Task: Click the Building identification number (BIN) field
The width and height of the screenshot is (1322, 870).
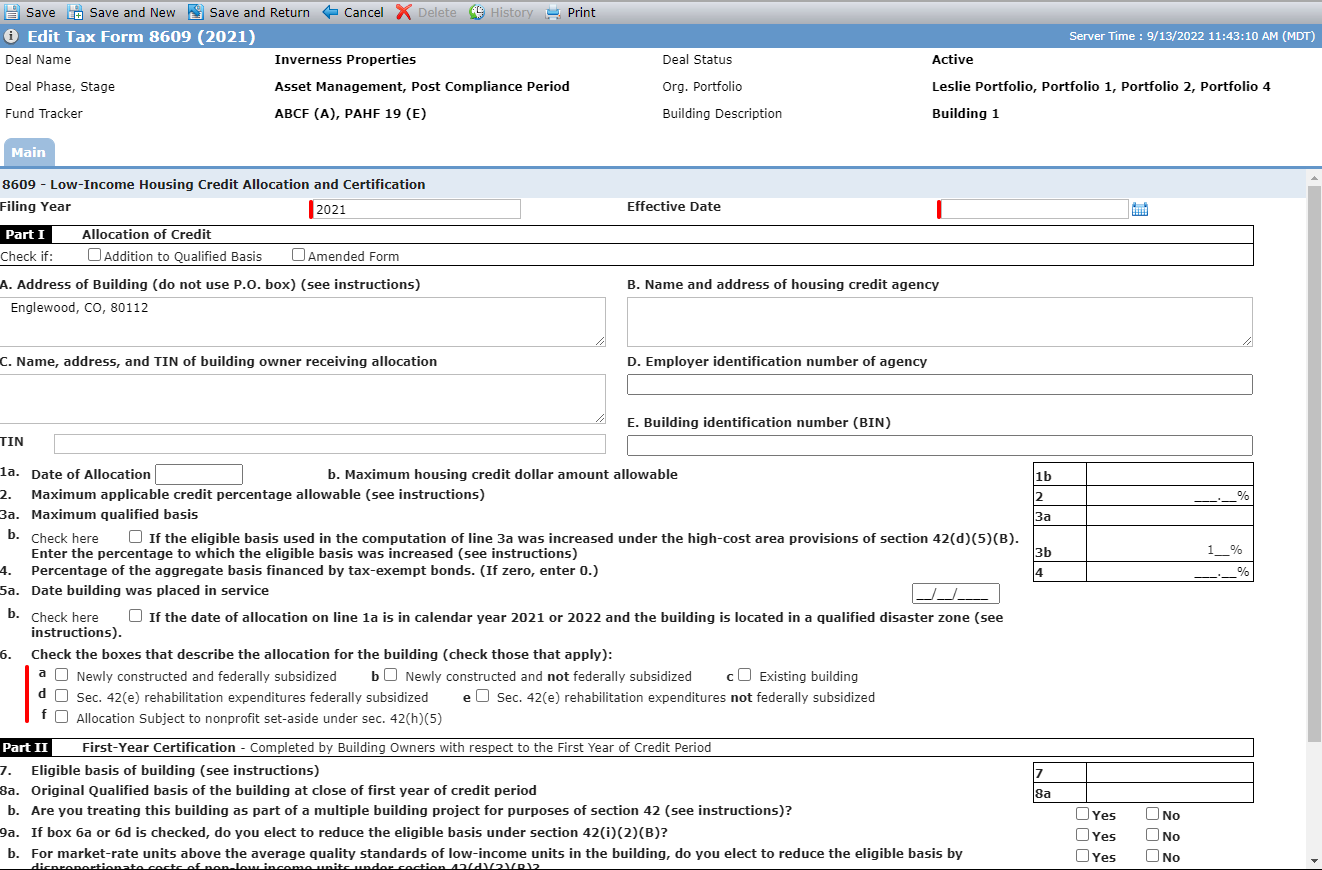Action: click(x=939, y=445)
